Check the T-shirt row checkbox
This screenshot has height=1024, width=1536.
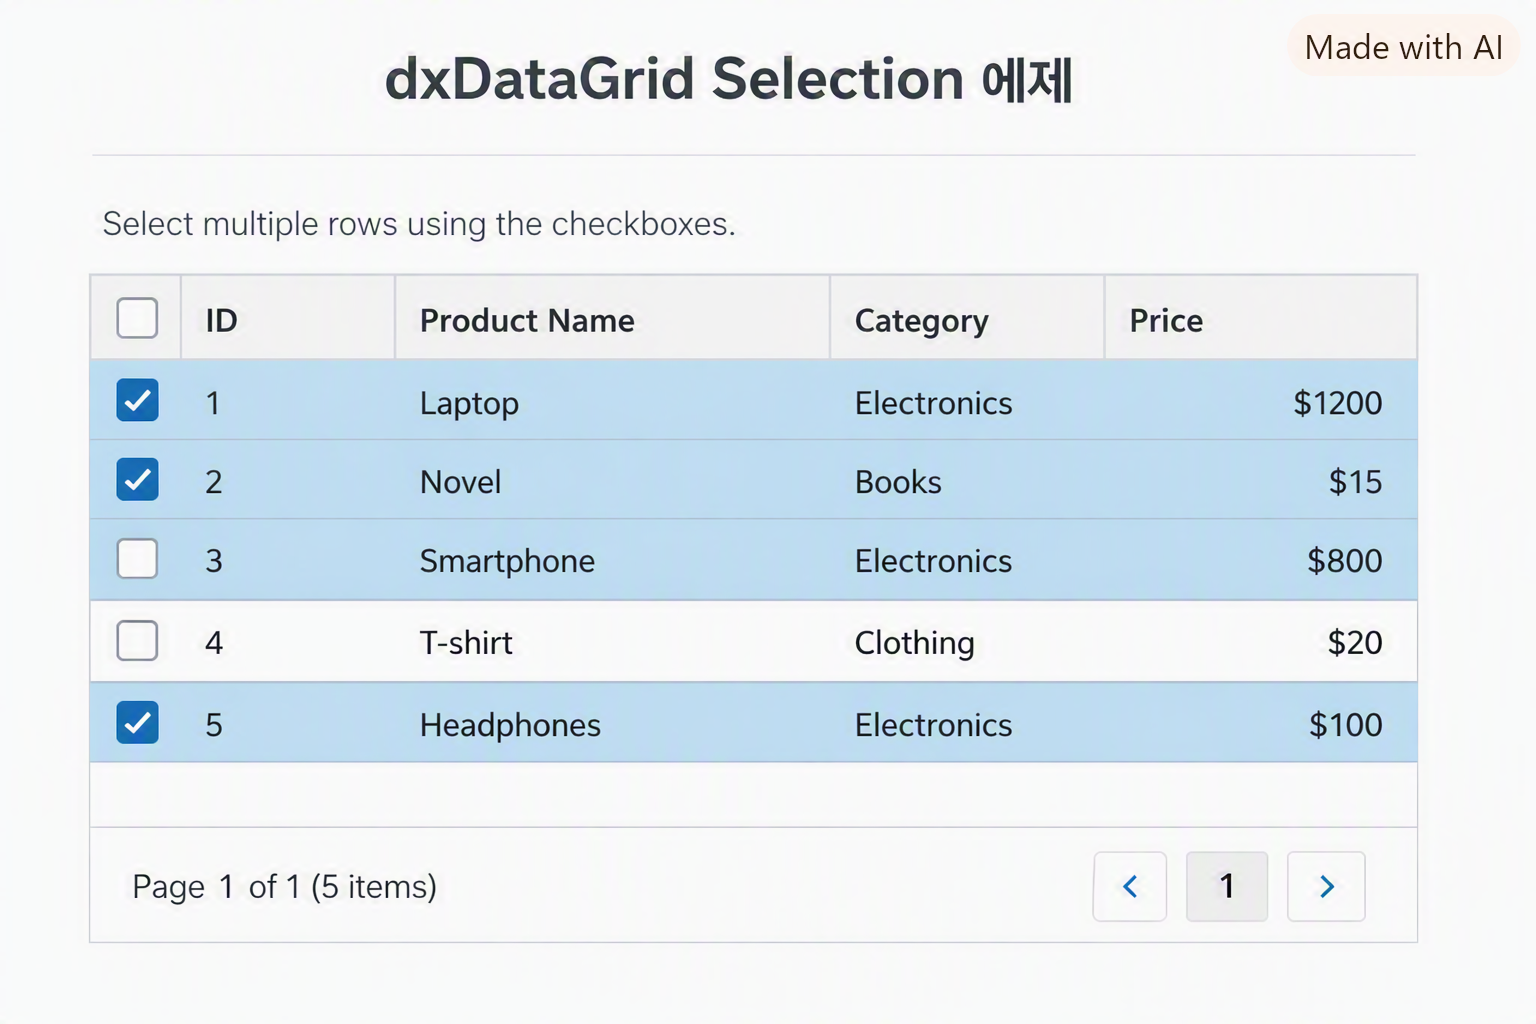pyautogui.click(x=137, y=640)
